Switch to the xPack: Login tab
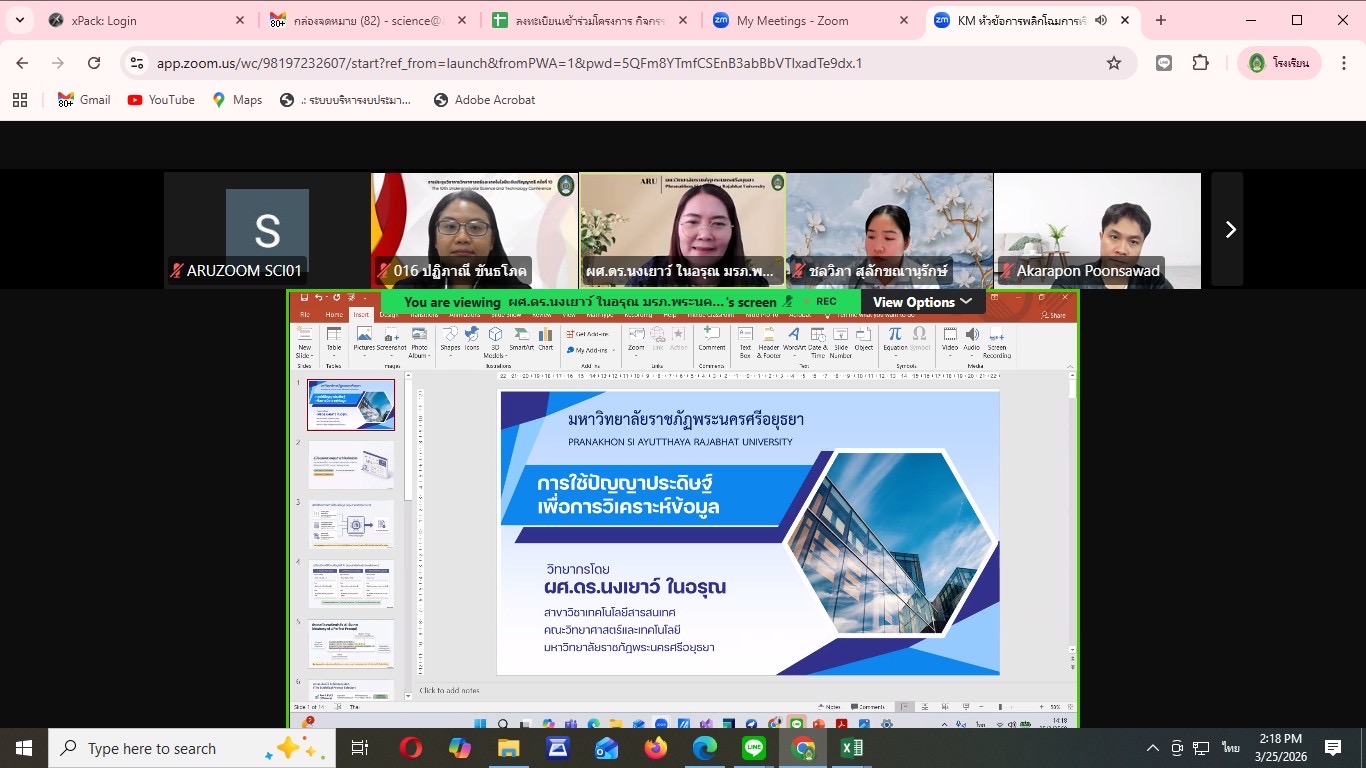This screenshot has height=768, width=1366. (x=140, y=20)
